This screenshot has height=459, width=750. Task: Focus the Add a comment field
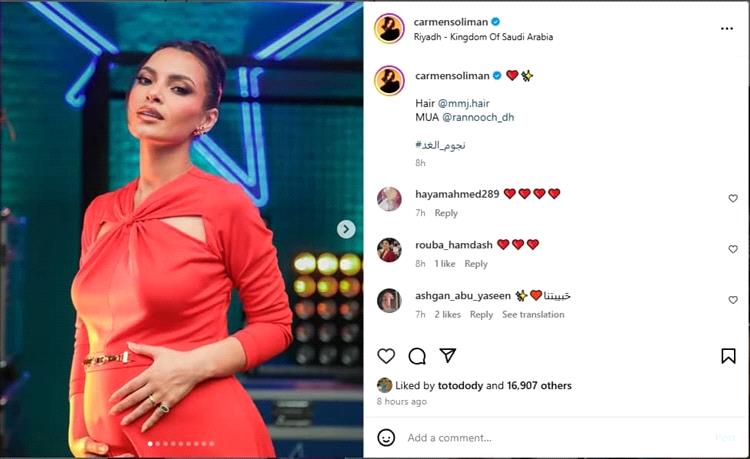tap(555, 437)
